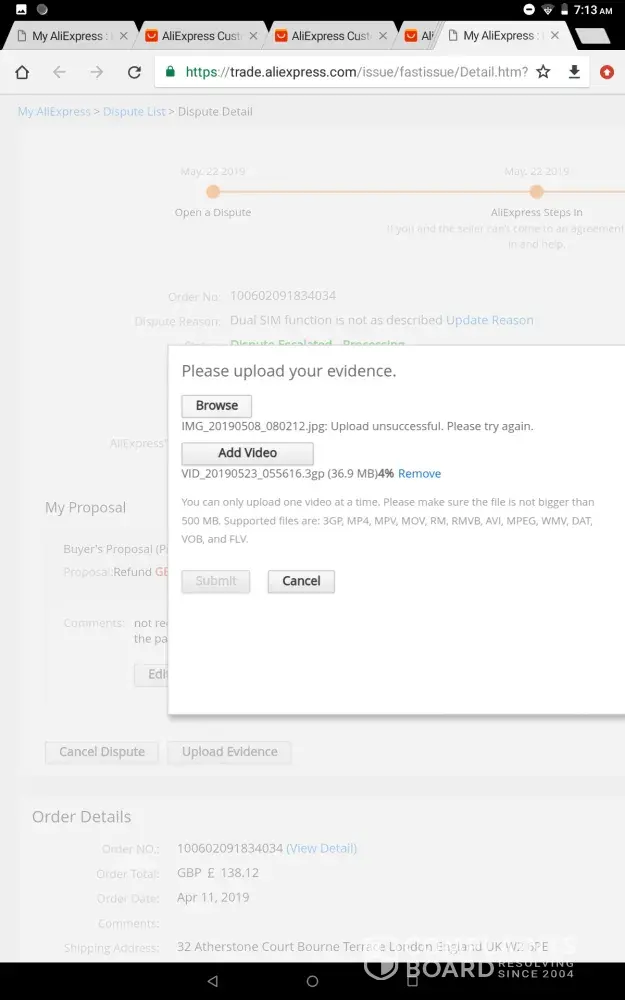Click the Add Video button

coord(247,453)
